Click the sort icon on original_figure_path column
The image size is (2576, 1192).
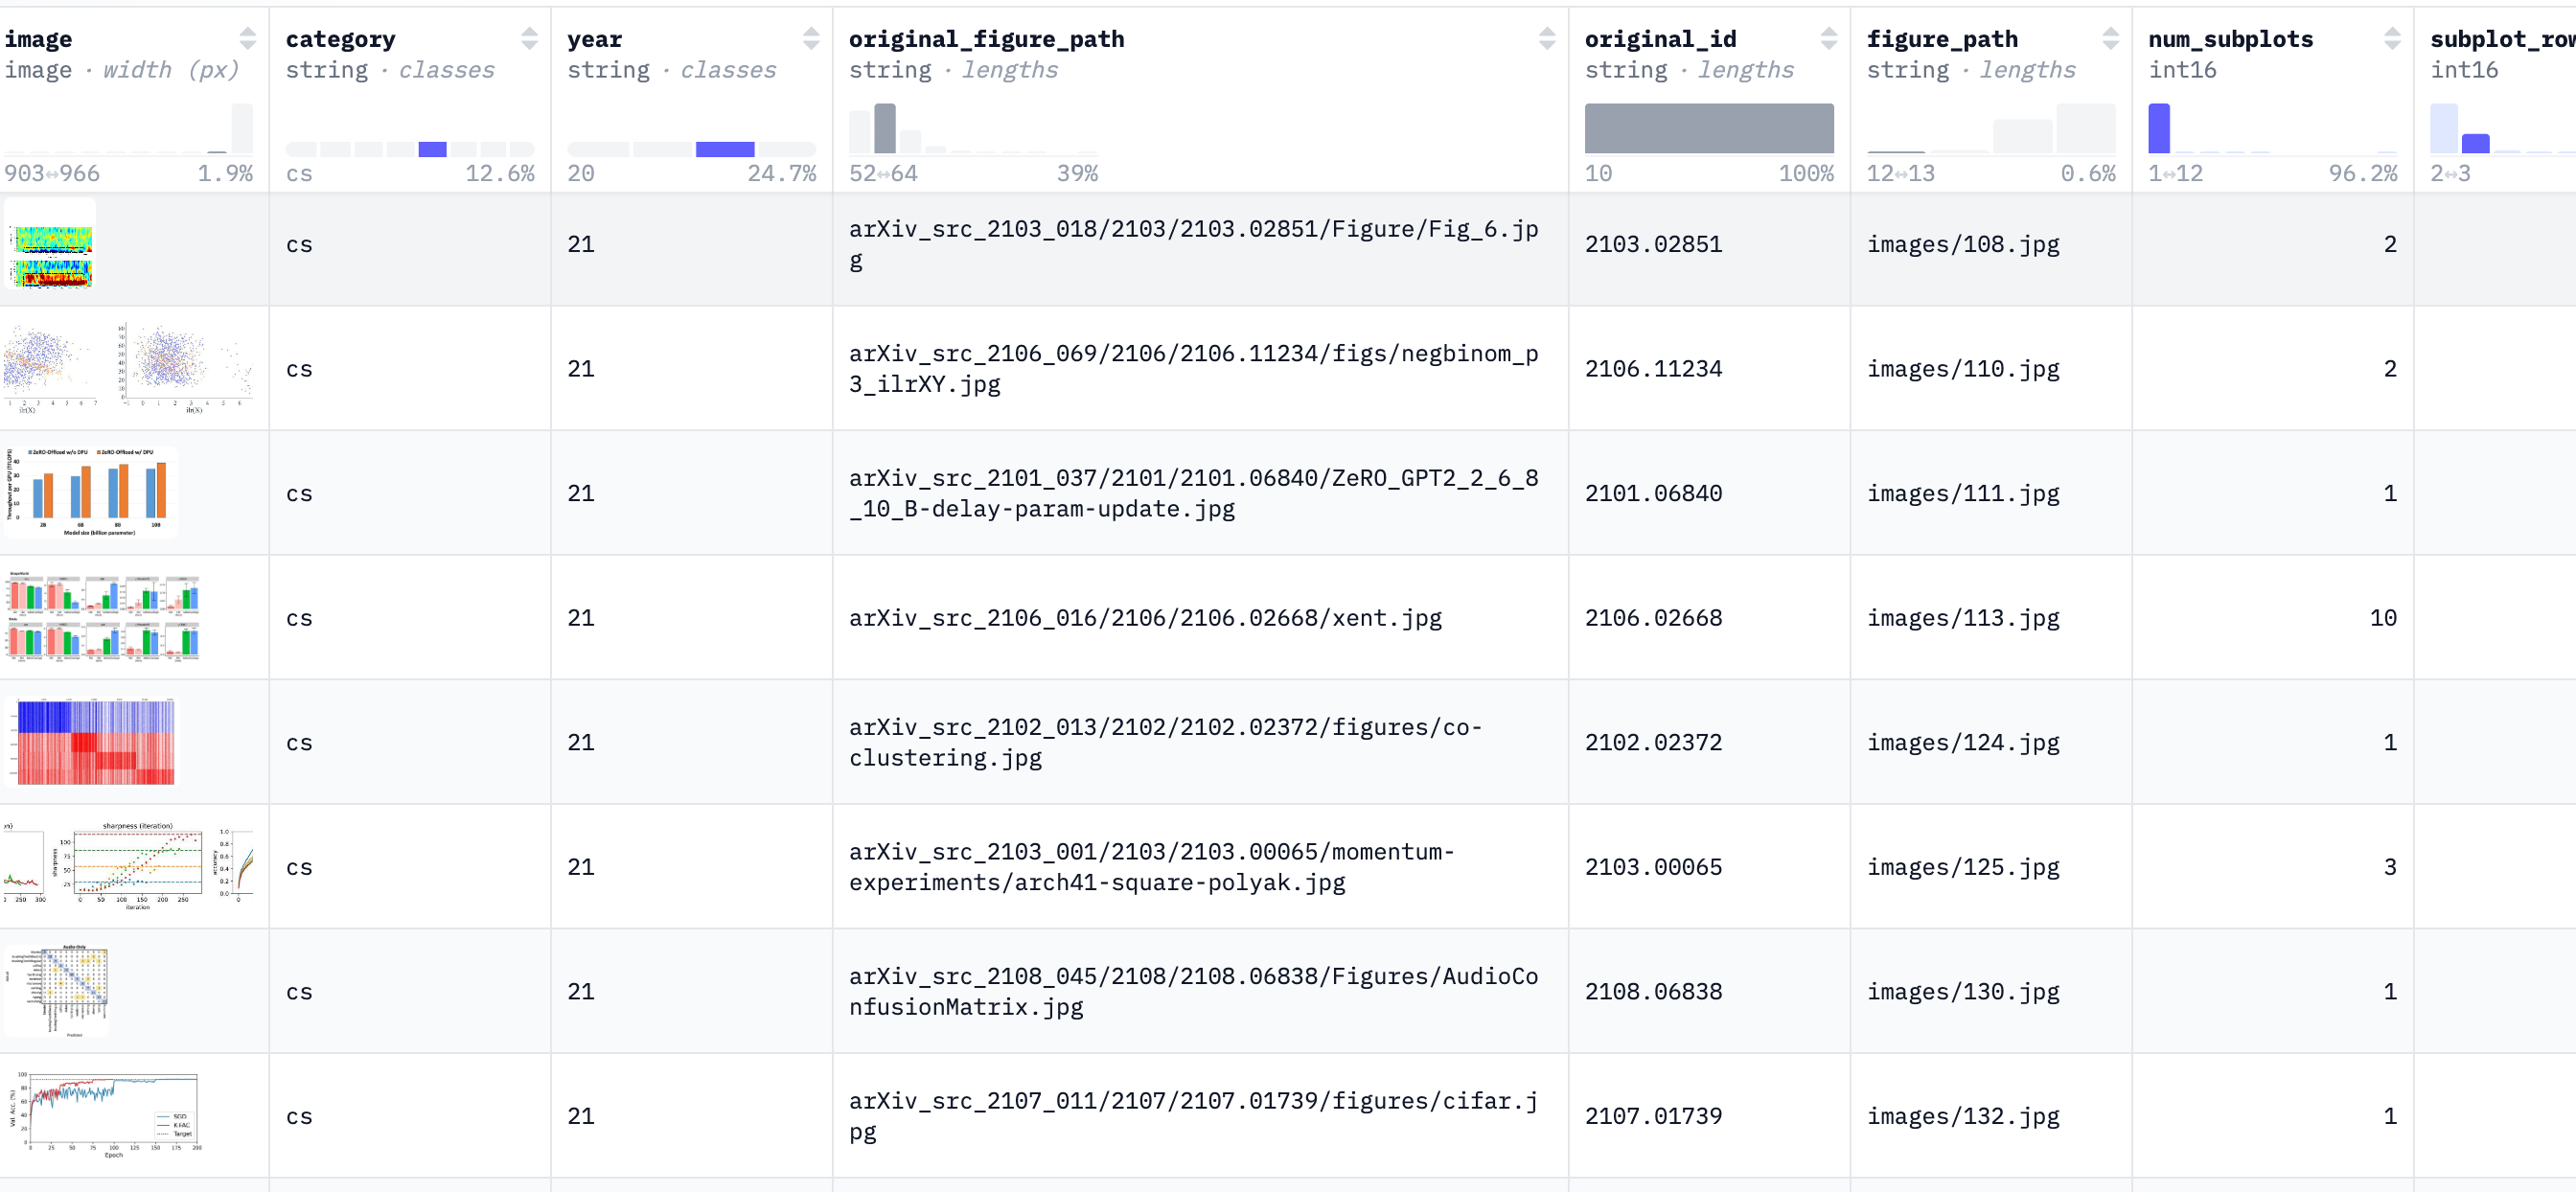tap(1549, 38)
